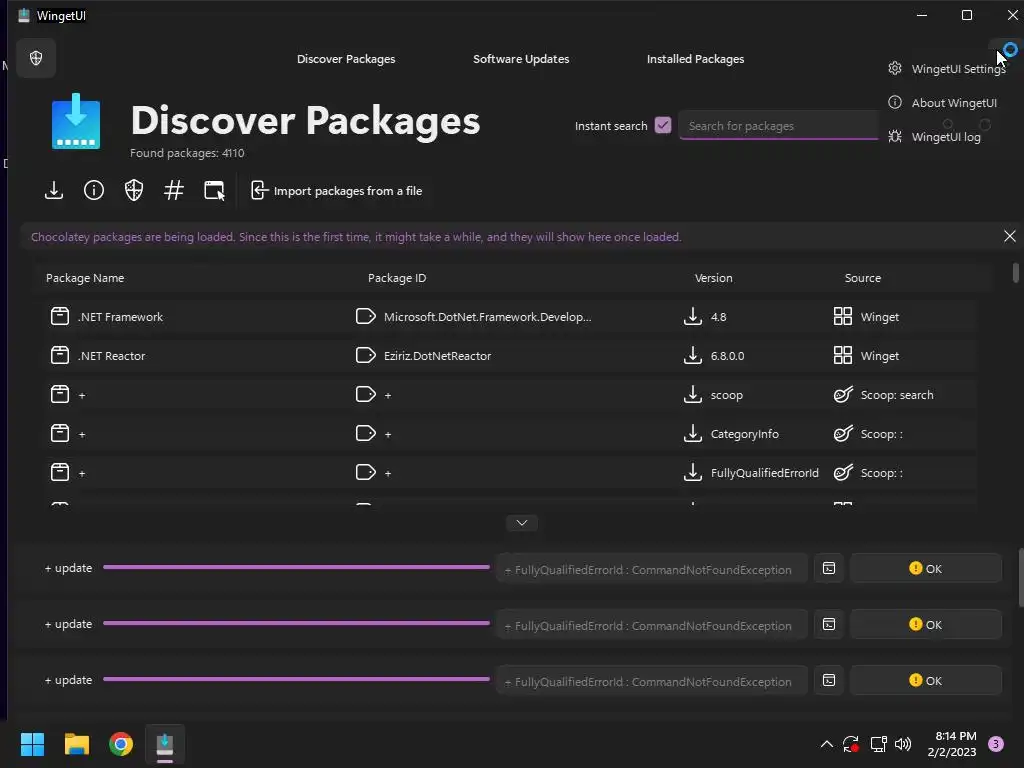
Task: Click download icon beside version 6.8.0.0
Action: pos(692,355)
